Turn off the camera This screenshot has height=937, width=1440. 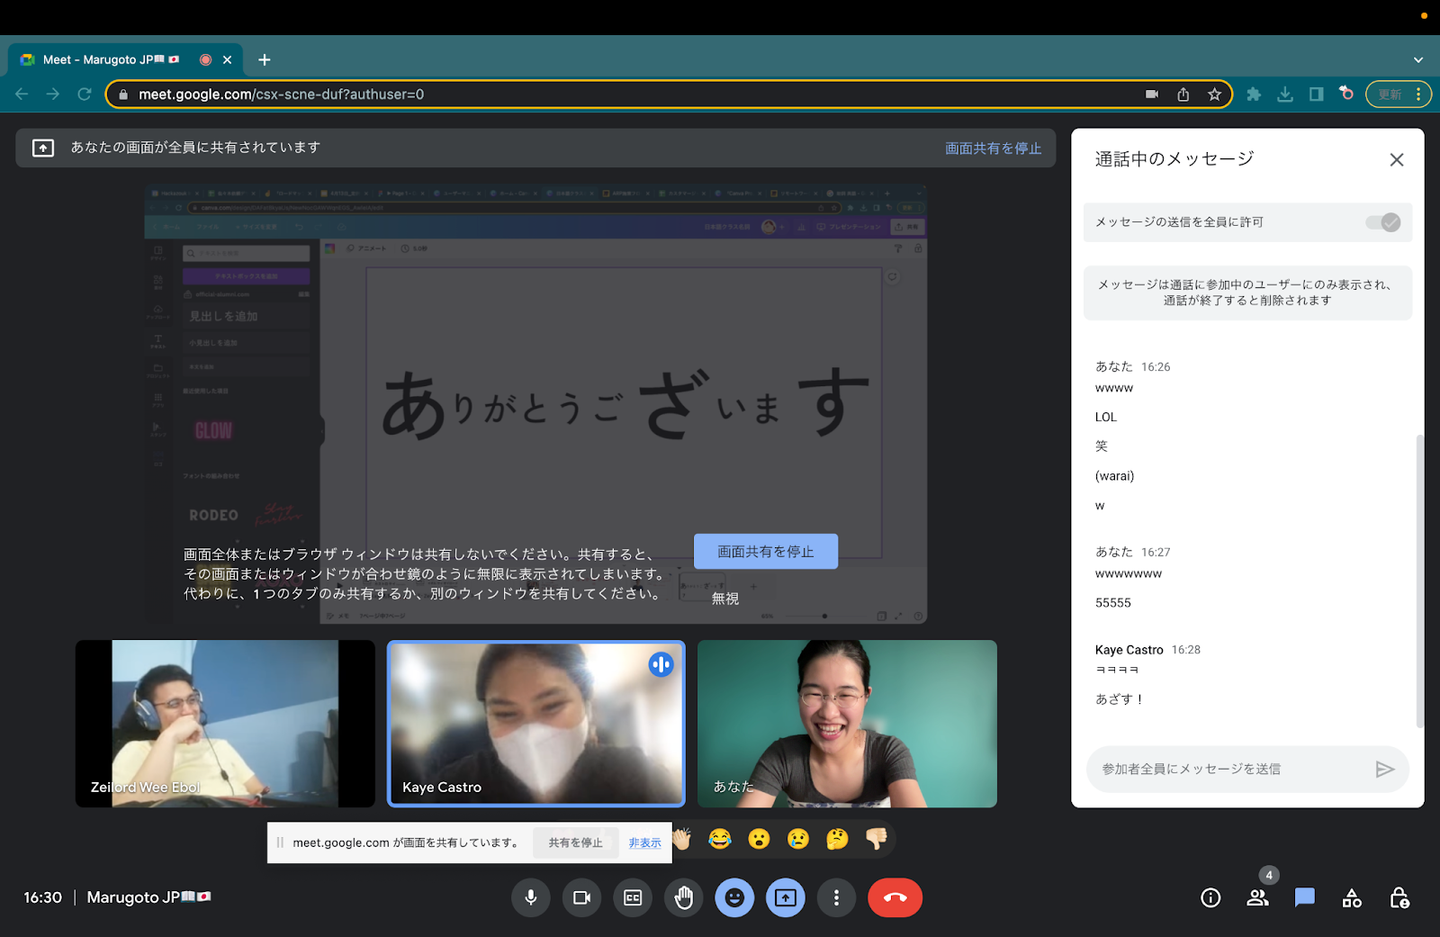coord(581,898)
